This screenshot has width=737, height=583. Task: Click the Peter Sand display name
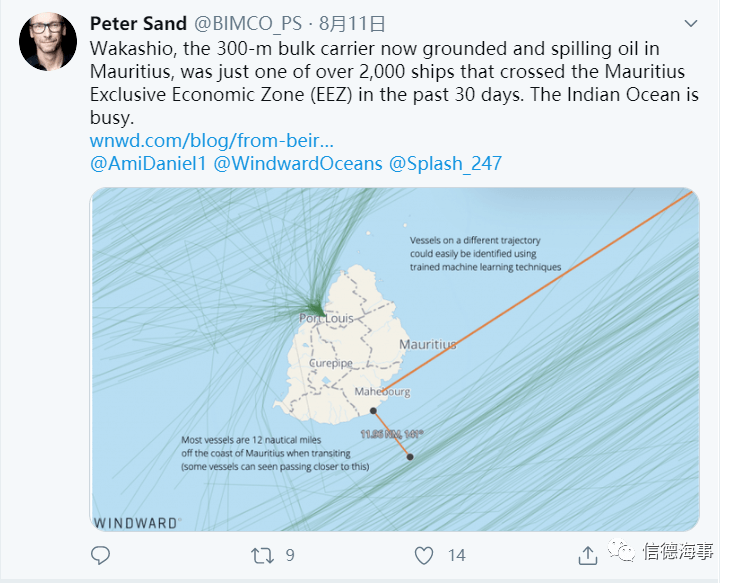138,24
